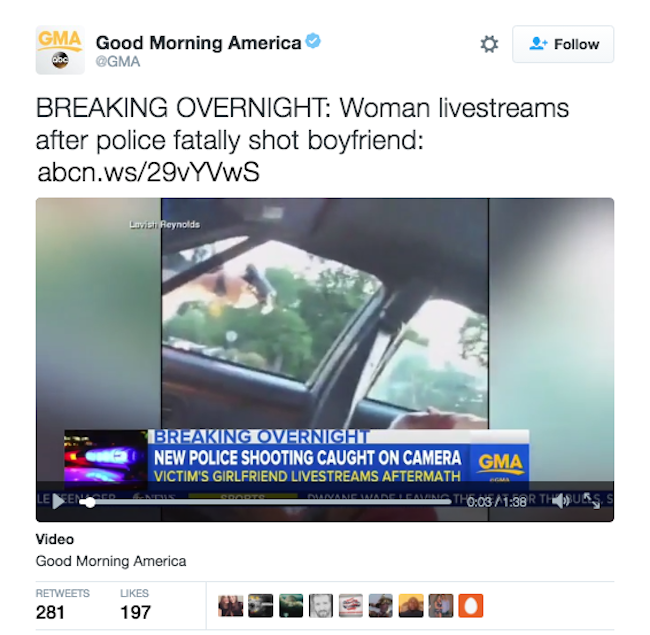Click the GMA profile avatar logo

point(60,50)
